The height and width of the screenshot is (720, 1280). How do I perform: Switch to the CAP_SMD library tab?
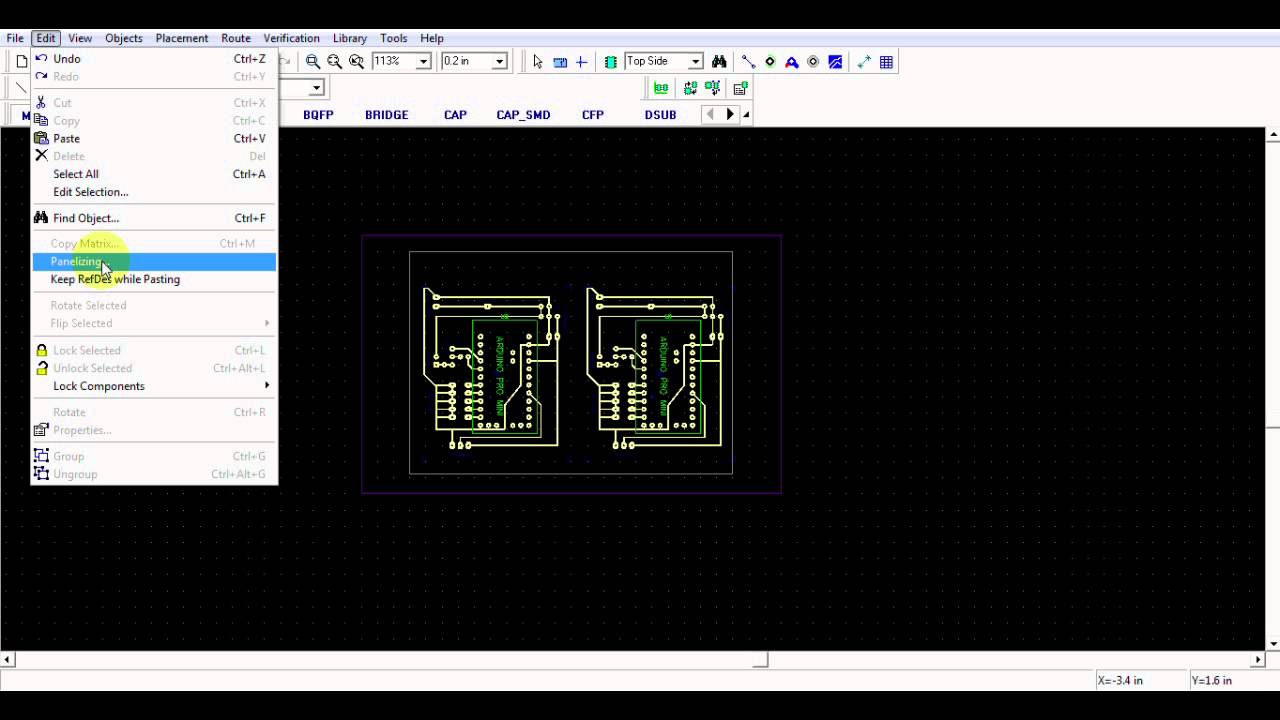523,115
